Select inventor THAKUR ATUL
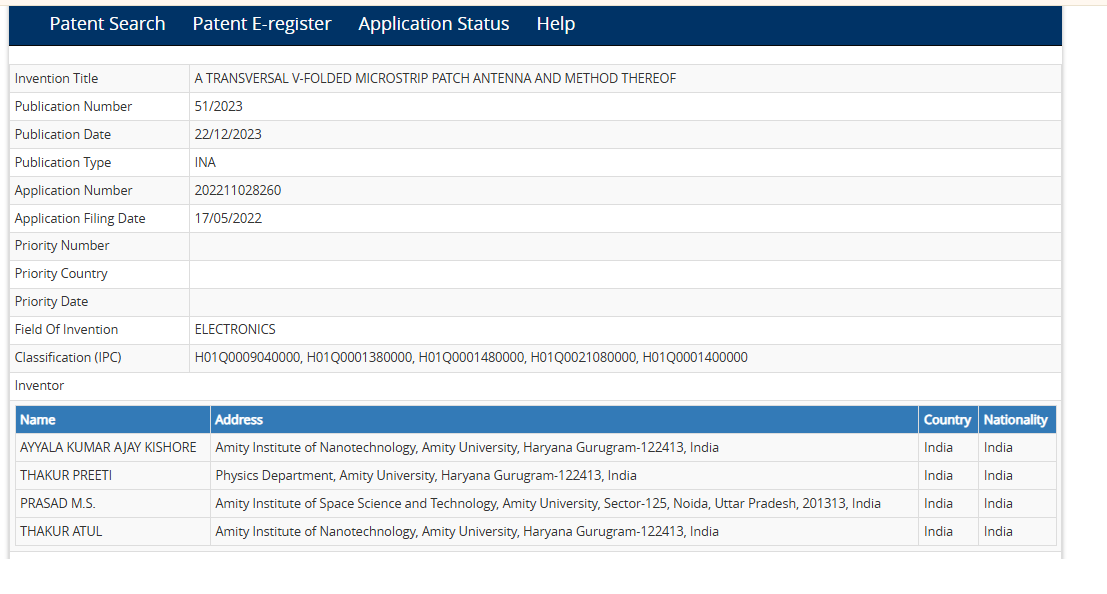This screenshot has width=1107, height=594. pos(61,531)
